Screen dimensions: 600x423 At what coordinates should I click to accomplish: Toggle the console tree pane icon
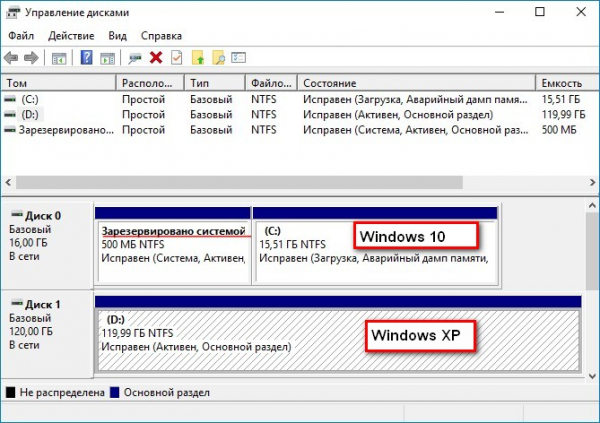click(x=59, y=59)
